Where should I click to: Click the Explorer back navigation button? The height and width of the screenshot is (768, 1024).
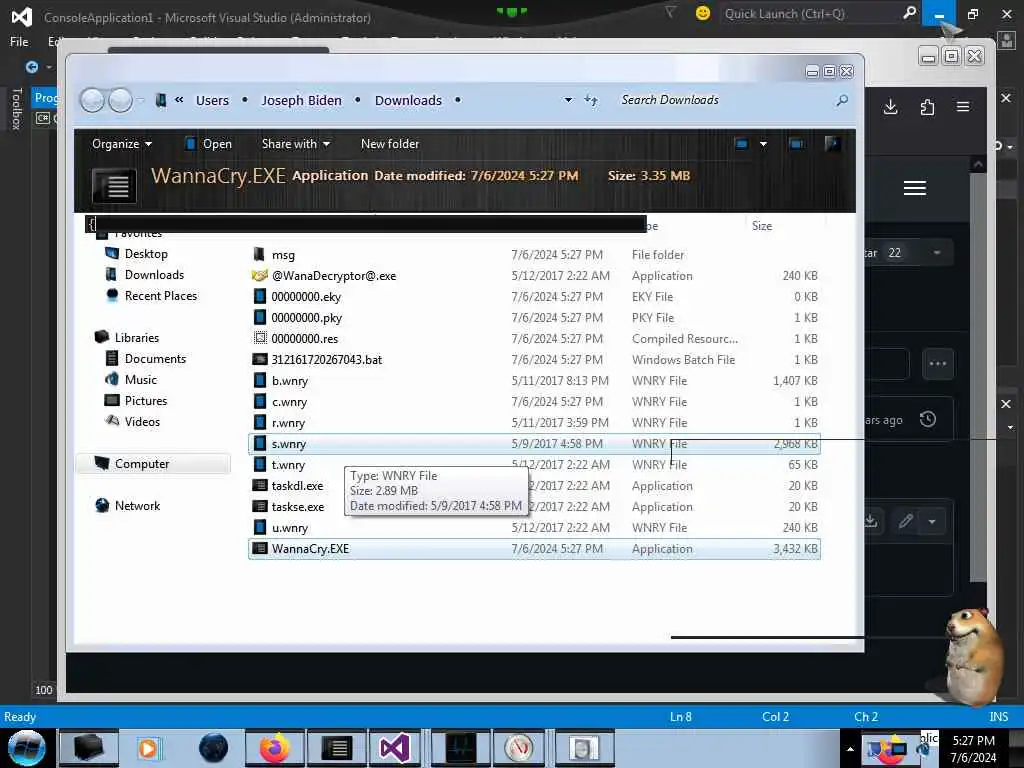pyautogui.click(x=92, y=101)
